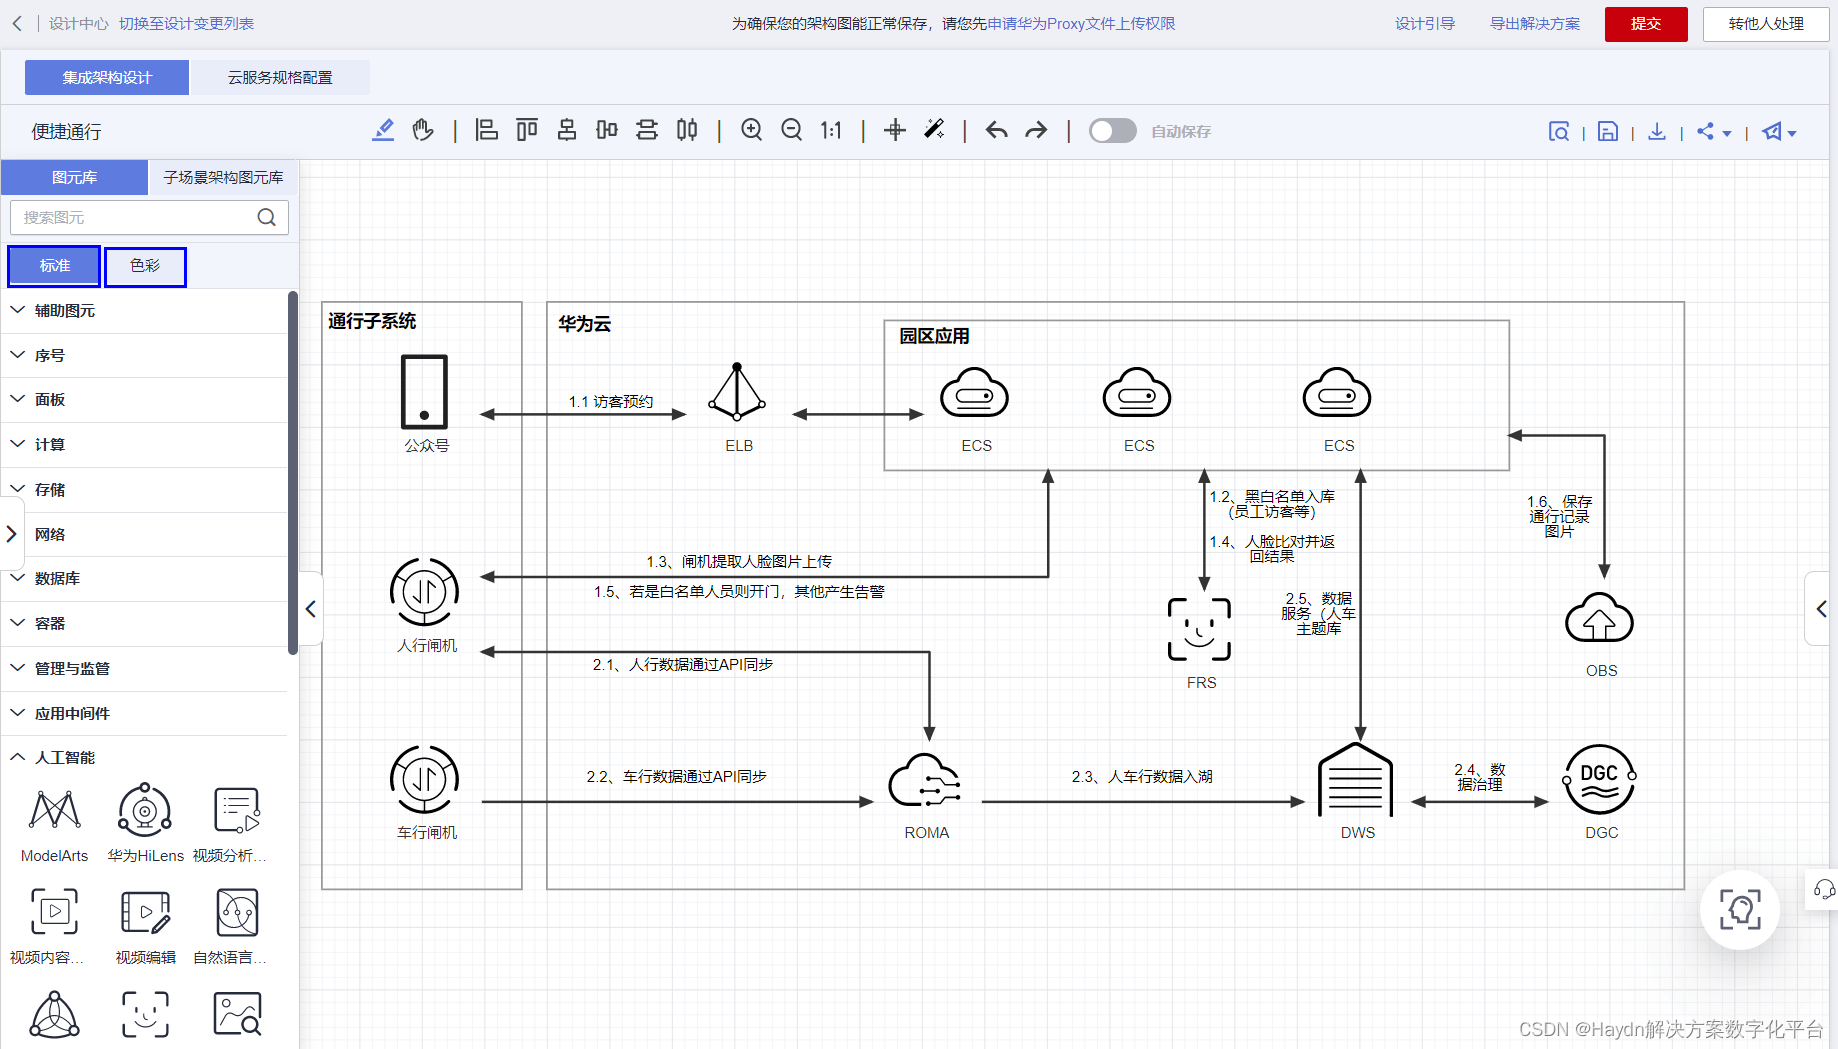This screenshot has height=1049, width=1838.
Task: Click the save icon in toolbar
Action: tap(1608, 131)
